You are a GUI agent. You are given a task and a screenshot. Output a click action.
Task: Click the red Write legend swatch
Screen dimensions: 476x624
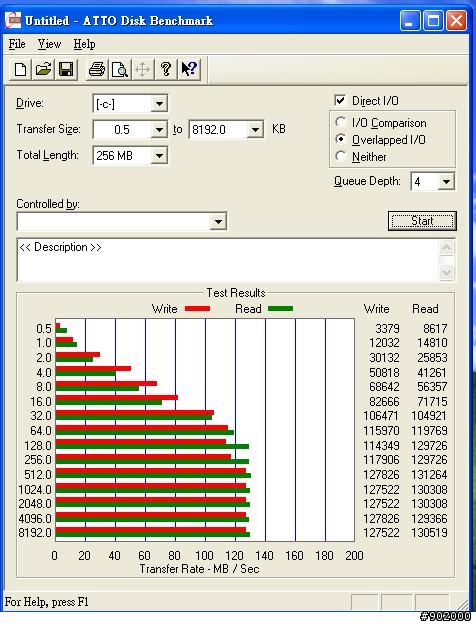[197, 308]
